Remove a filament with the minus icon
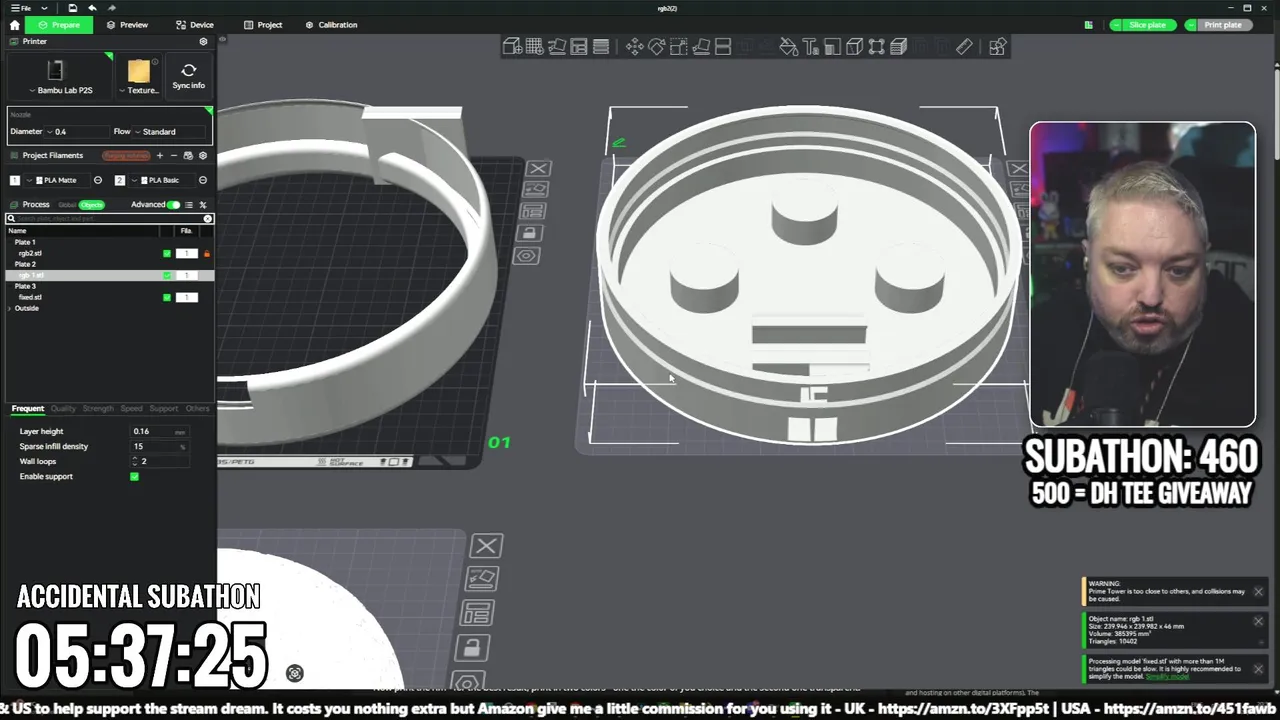Viewport: 1280px width, 720px height. [174, 155]
